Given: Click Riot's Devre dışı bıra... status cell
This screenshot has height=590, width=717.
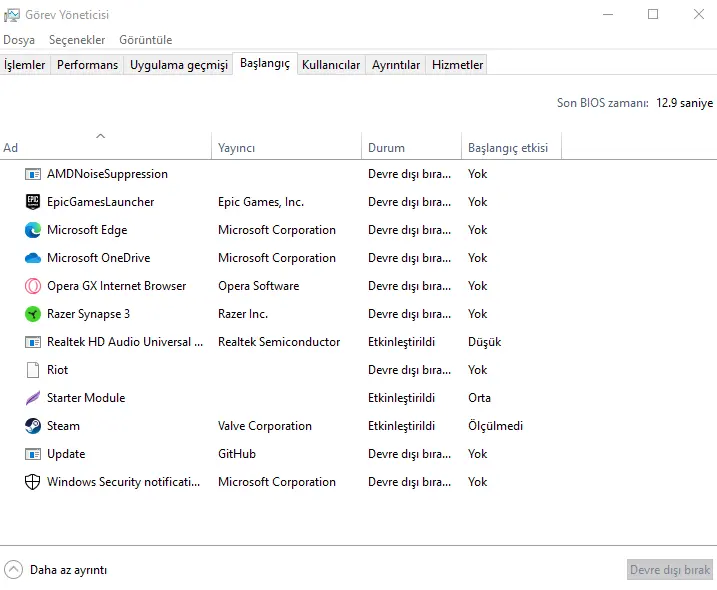Looking at the screenshot, I should point(409,370).
